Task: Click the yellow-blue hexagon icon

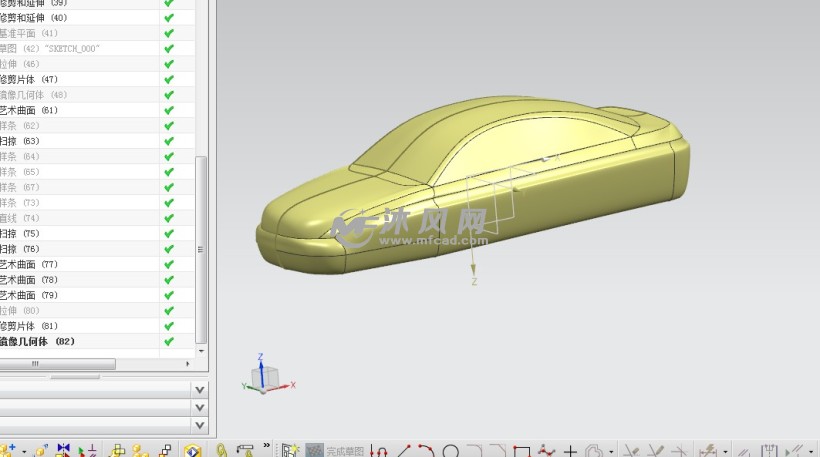Action: click(192, 450)
